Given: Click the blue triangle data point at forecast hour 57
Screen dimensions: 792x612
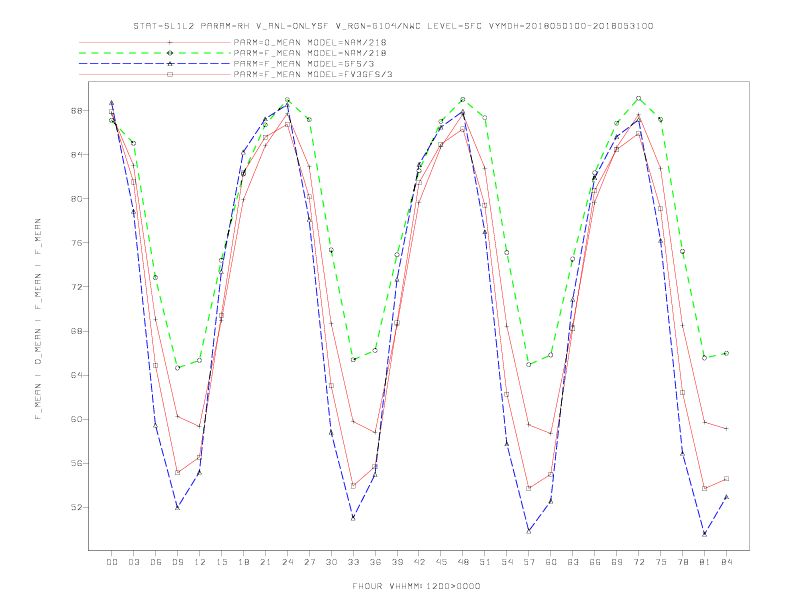Looking at the screenshot, I should 529,531.
